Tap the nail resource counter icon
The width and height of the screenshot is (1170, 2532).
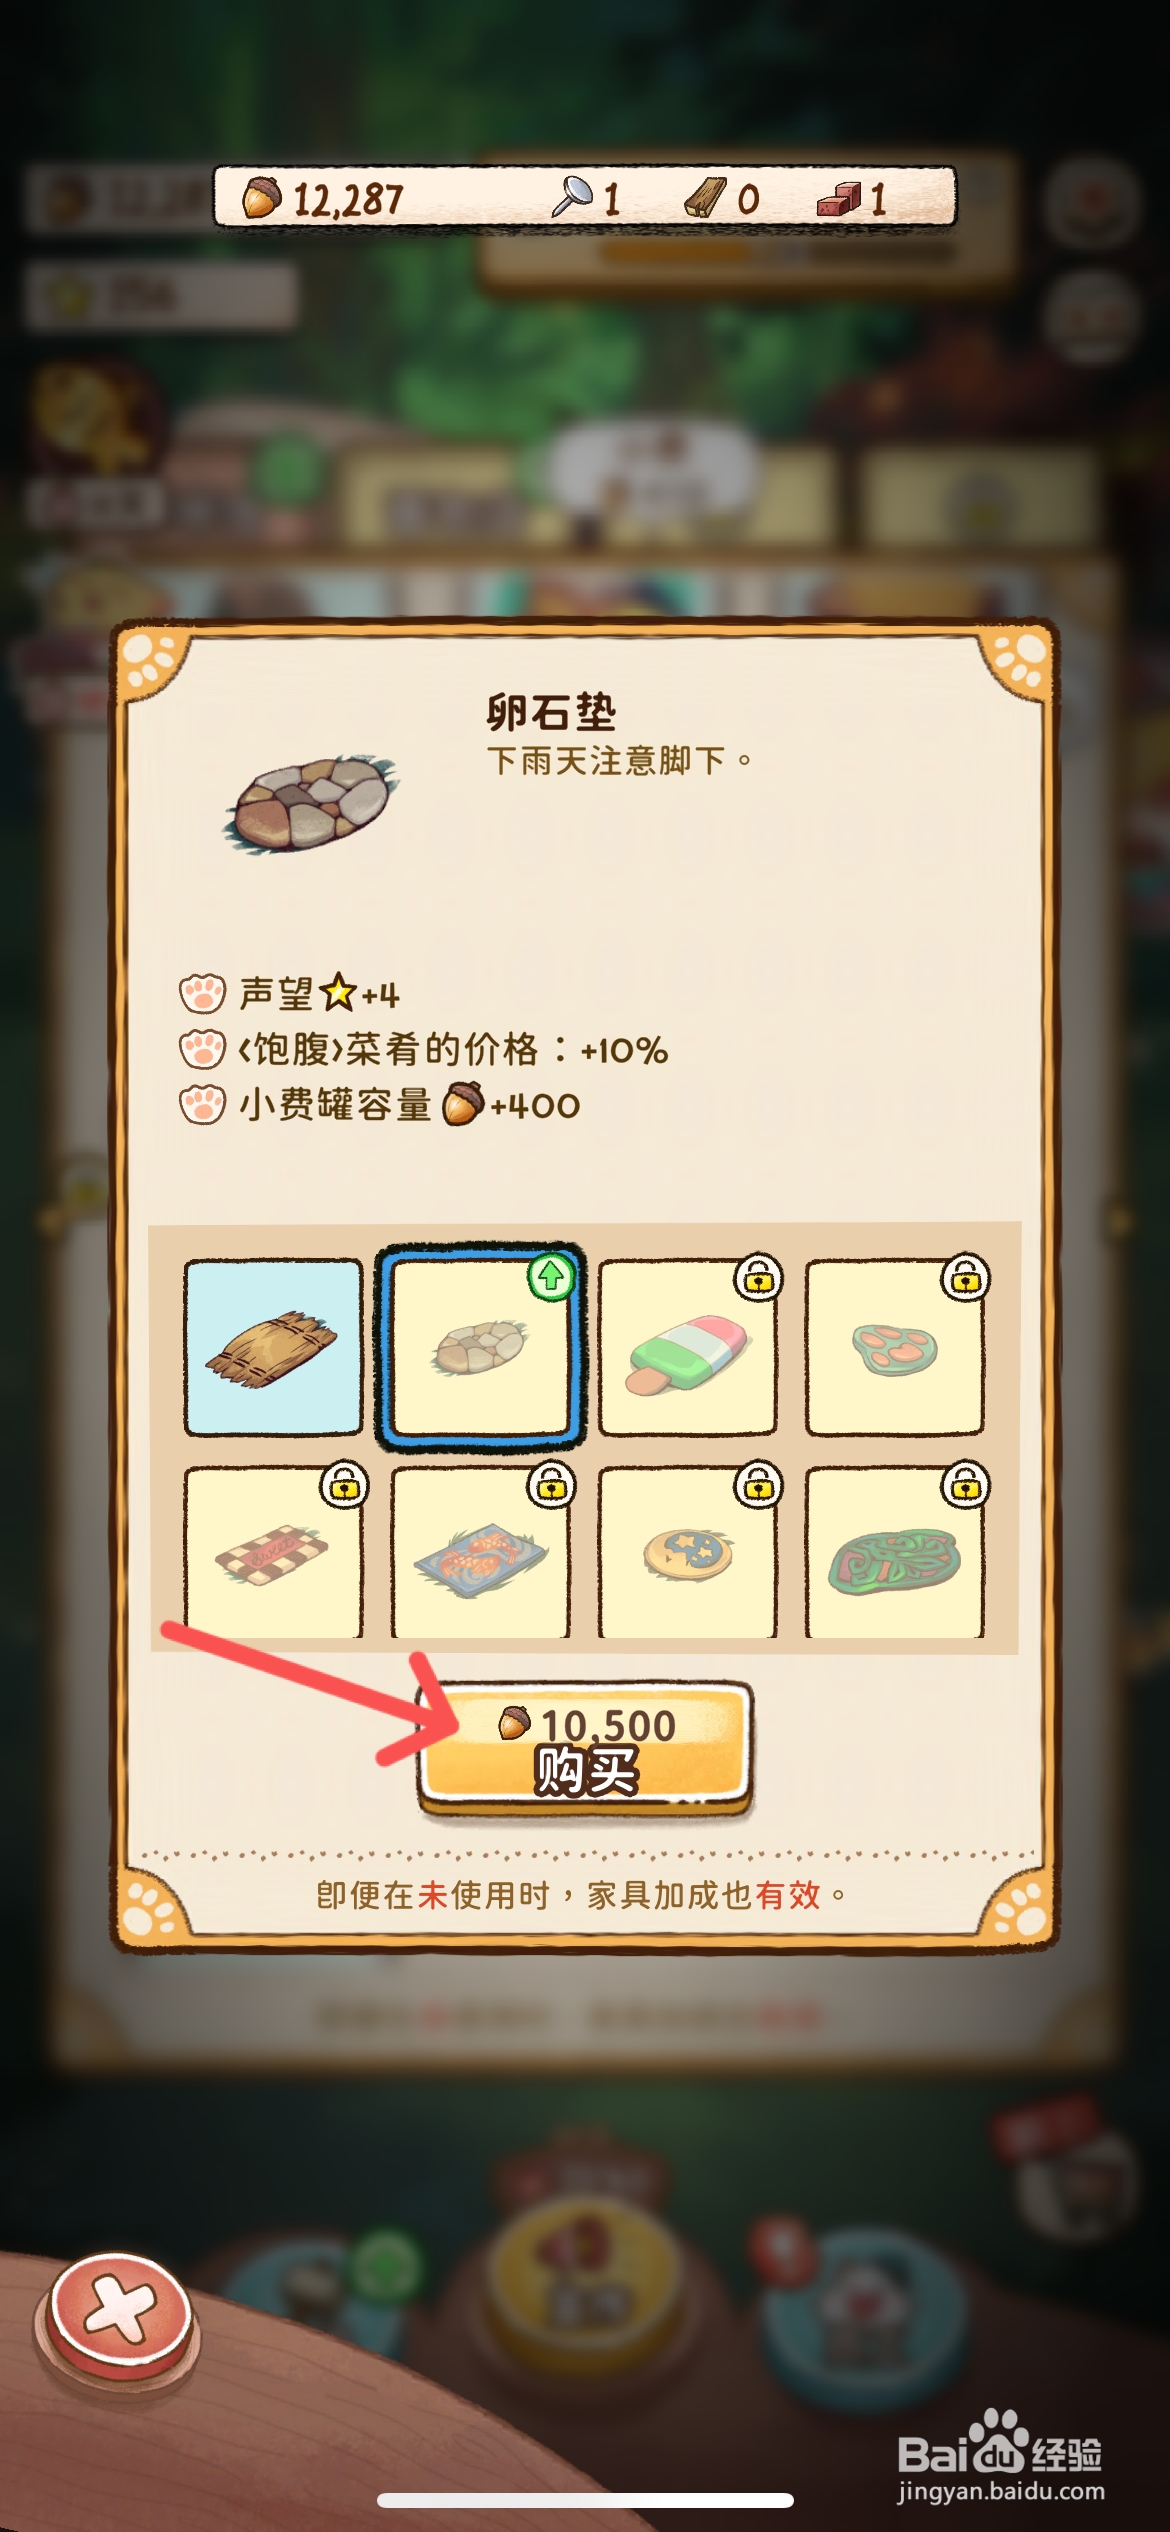(573, 197)
